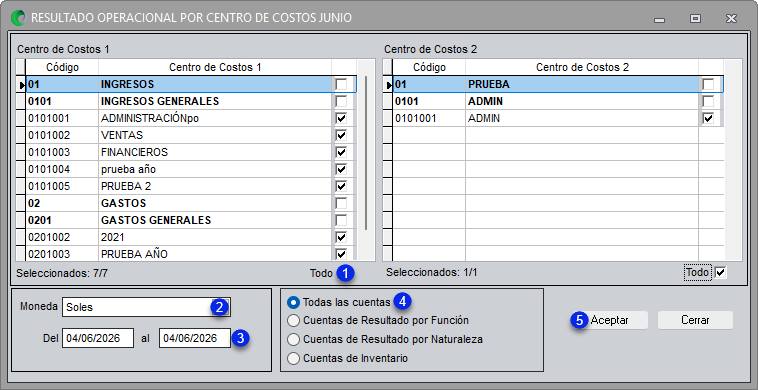The height and width of the screenshot is (390, 758).
Task: Select the VENTAS row text
Action: [122, 135]
